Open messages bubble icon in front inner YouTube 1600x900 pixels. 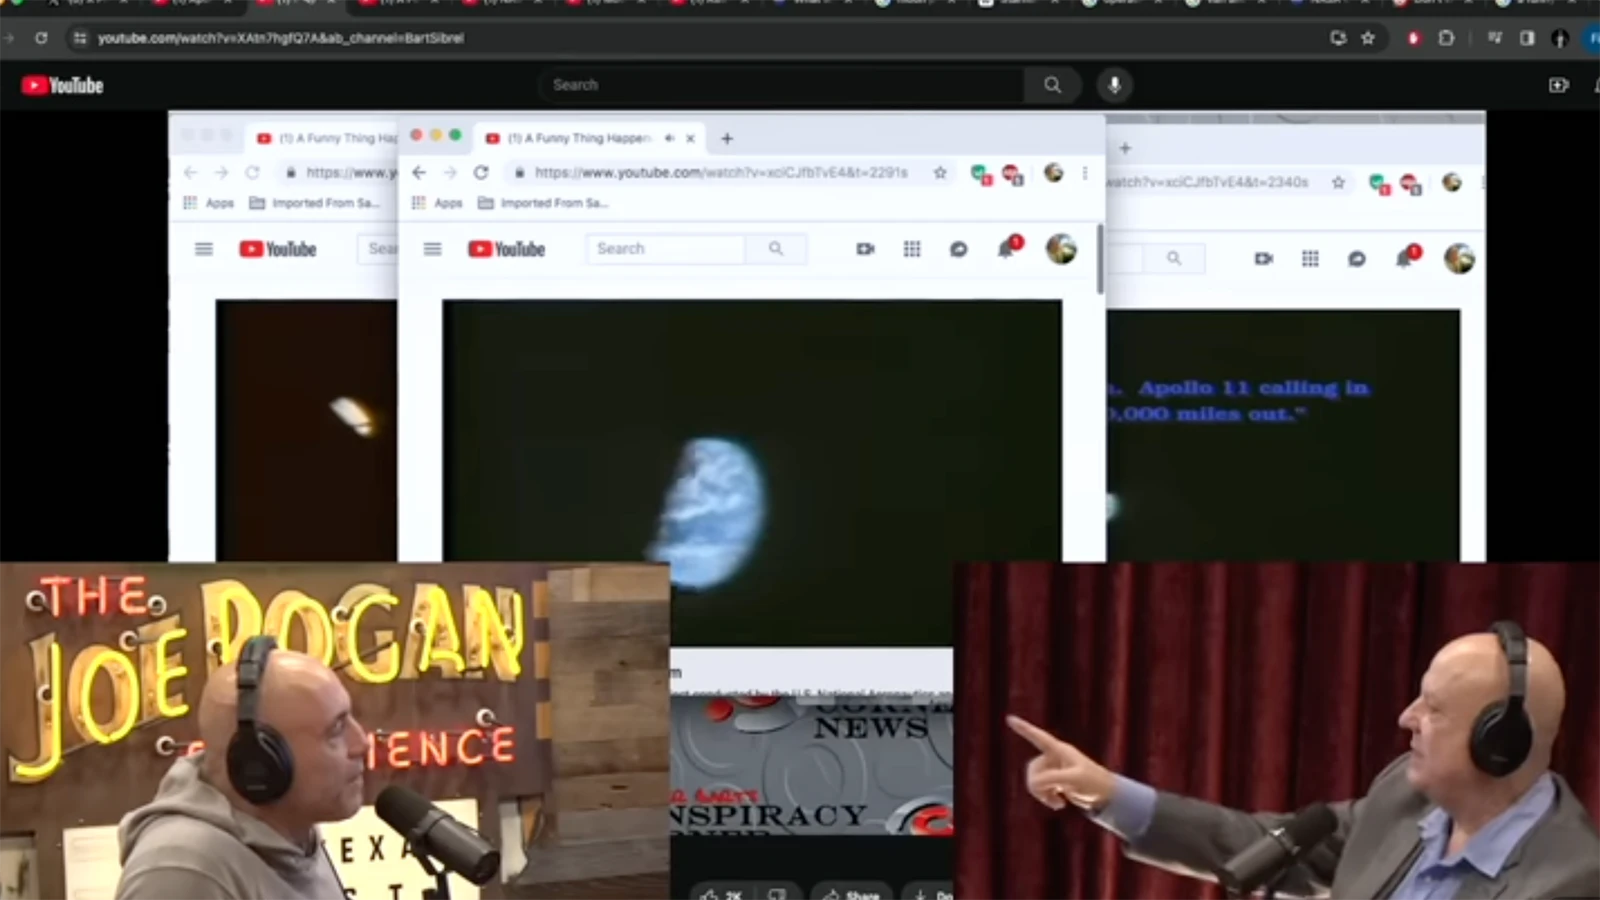click(958, 248)
